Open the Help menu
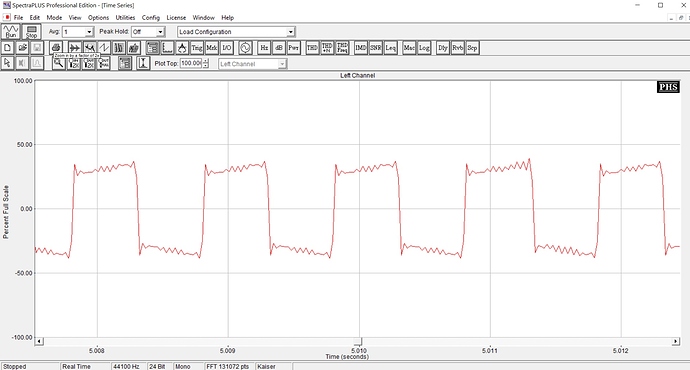The width and height of the screenshot is (690, 370). [228, 18]
